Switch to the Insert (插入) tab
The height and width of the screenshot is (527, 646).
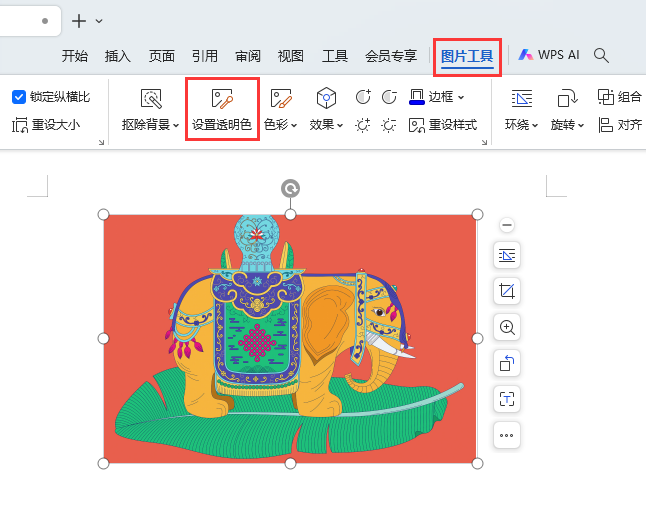[118, 56]
